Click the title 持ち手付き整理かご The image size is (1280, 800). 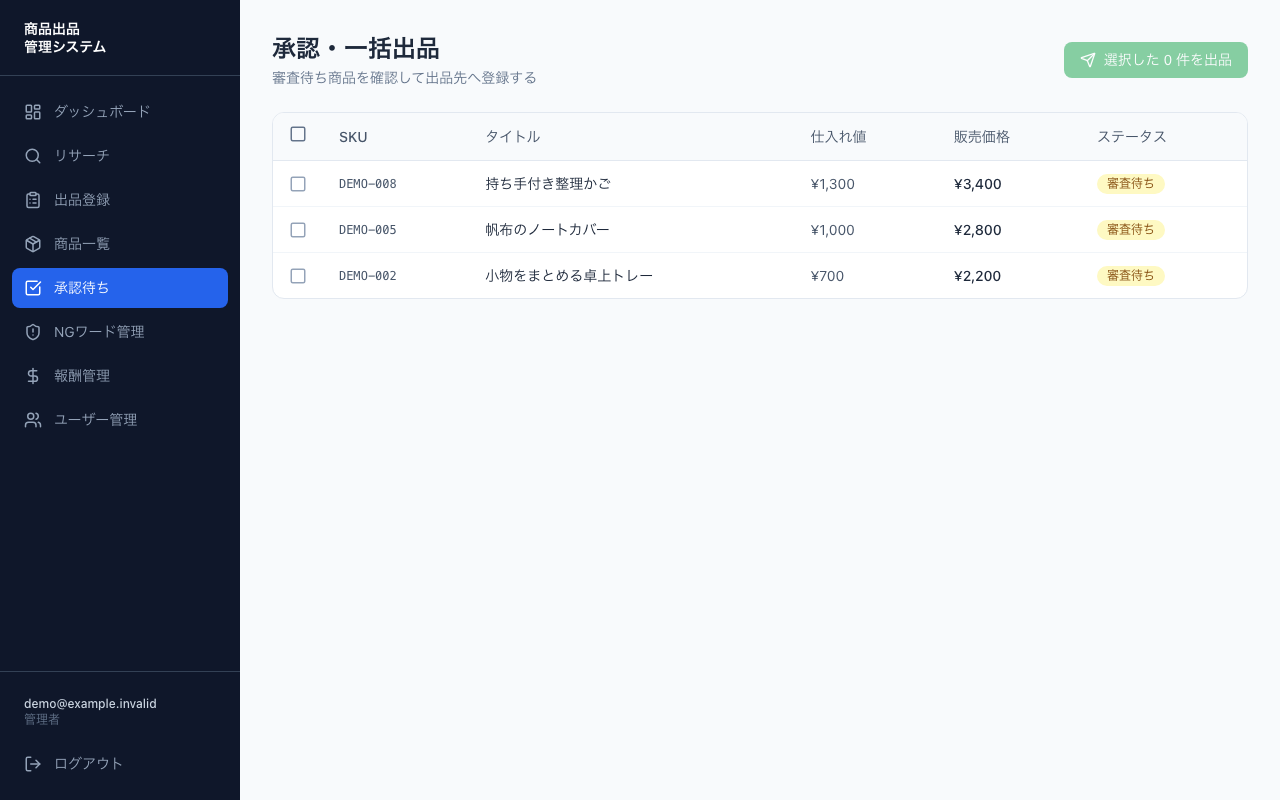548,184
